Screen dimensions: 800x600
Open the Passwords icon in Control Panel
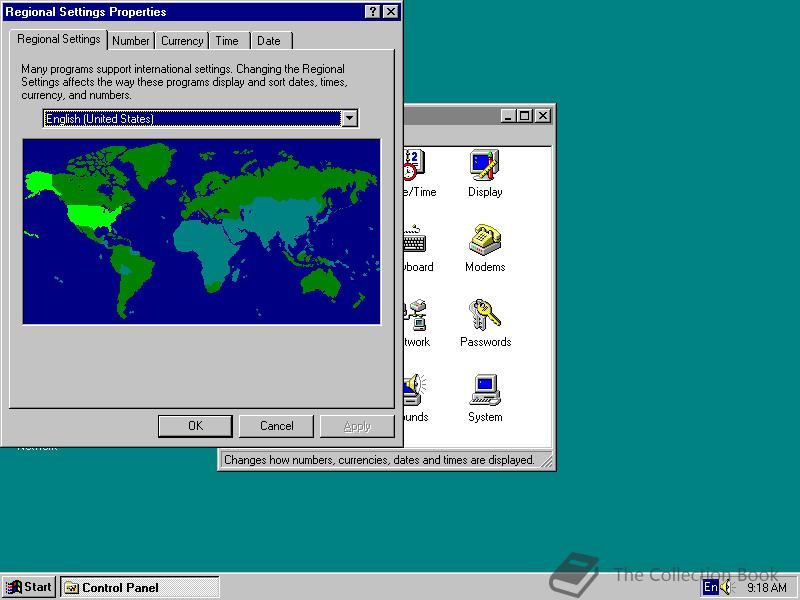(x=485, y=323)
